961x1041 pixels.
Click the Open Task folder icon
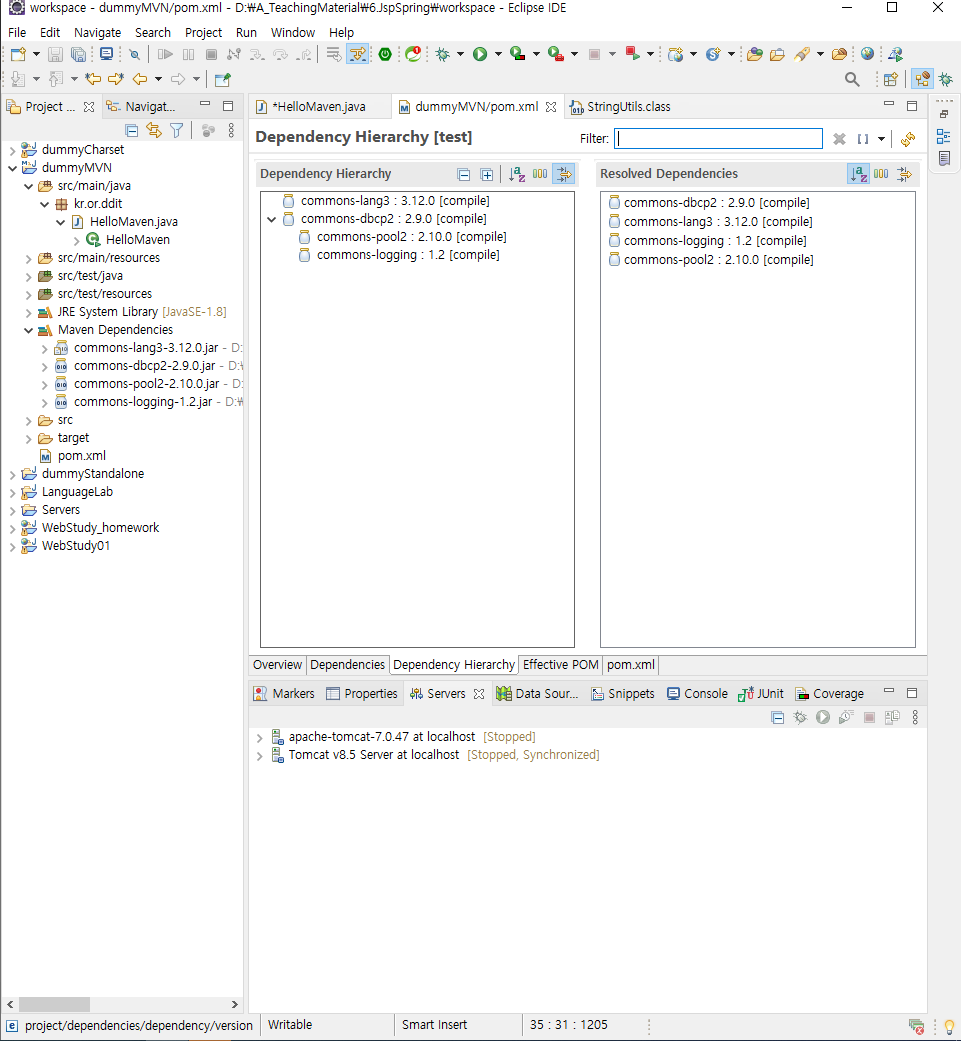[777, 54]
